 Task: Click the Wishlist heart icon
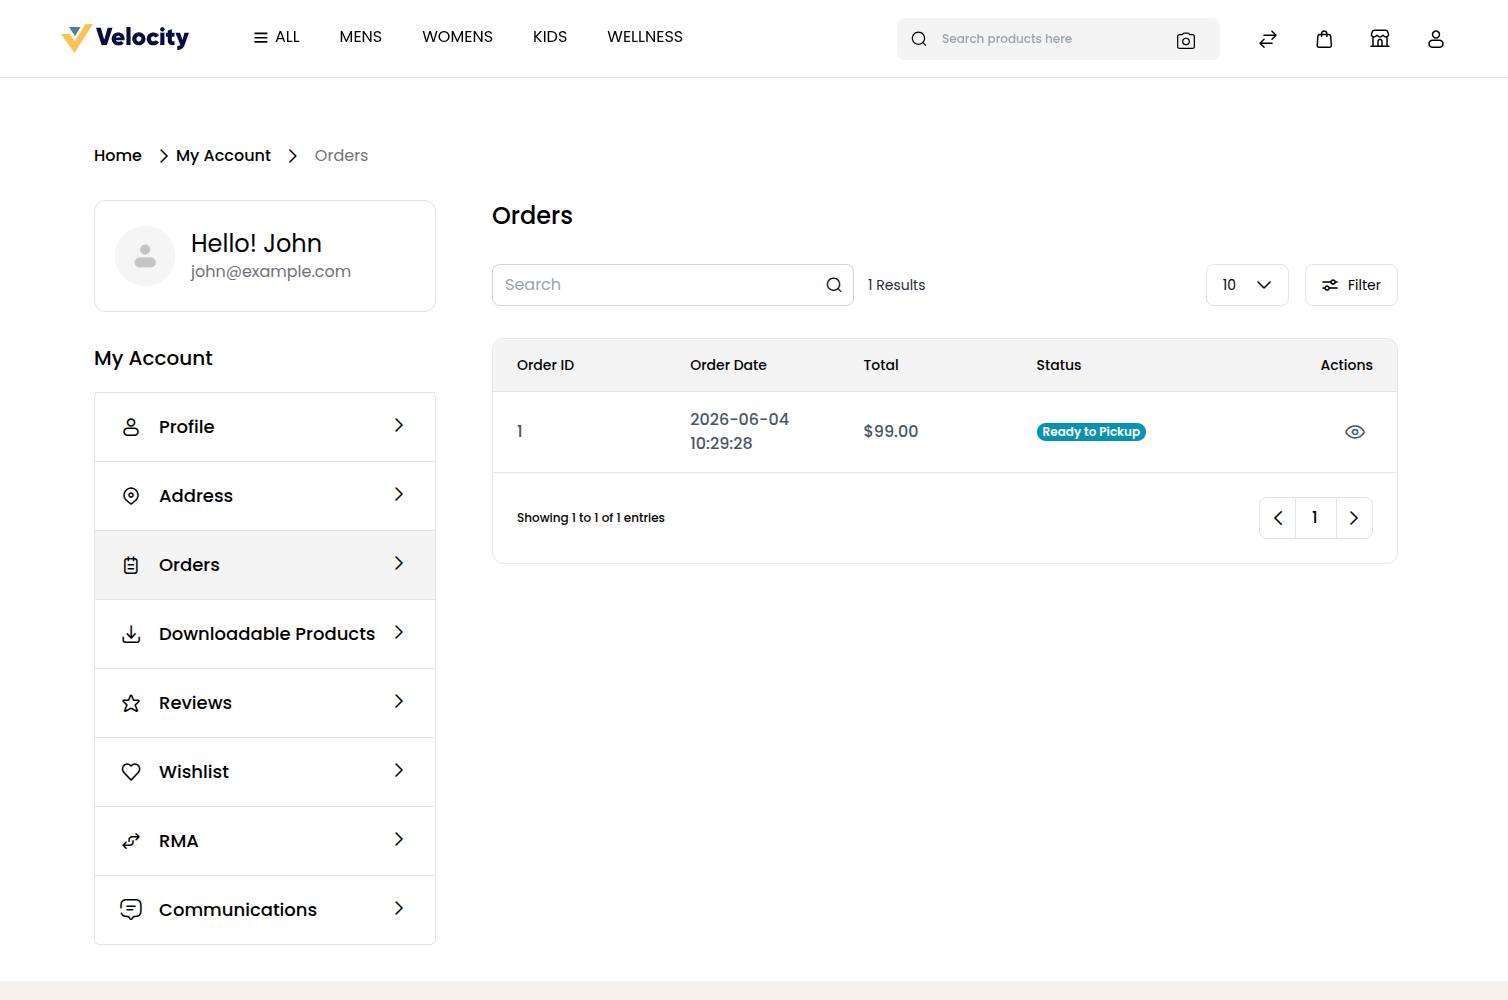click(x=131, y=772)
